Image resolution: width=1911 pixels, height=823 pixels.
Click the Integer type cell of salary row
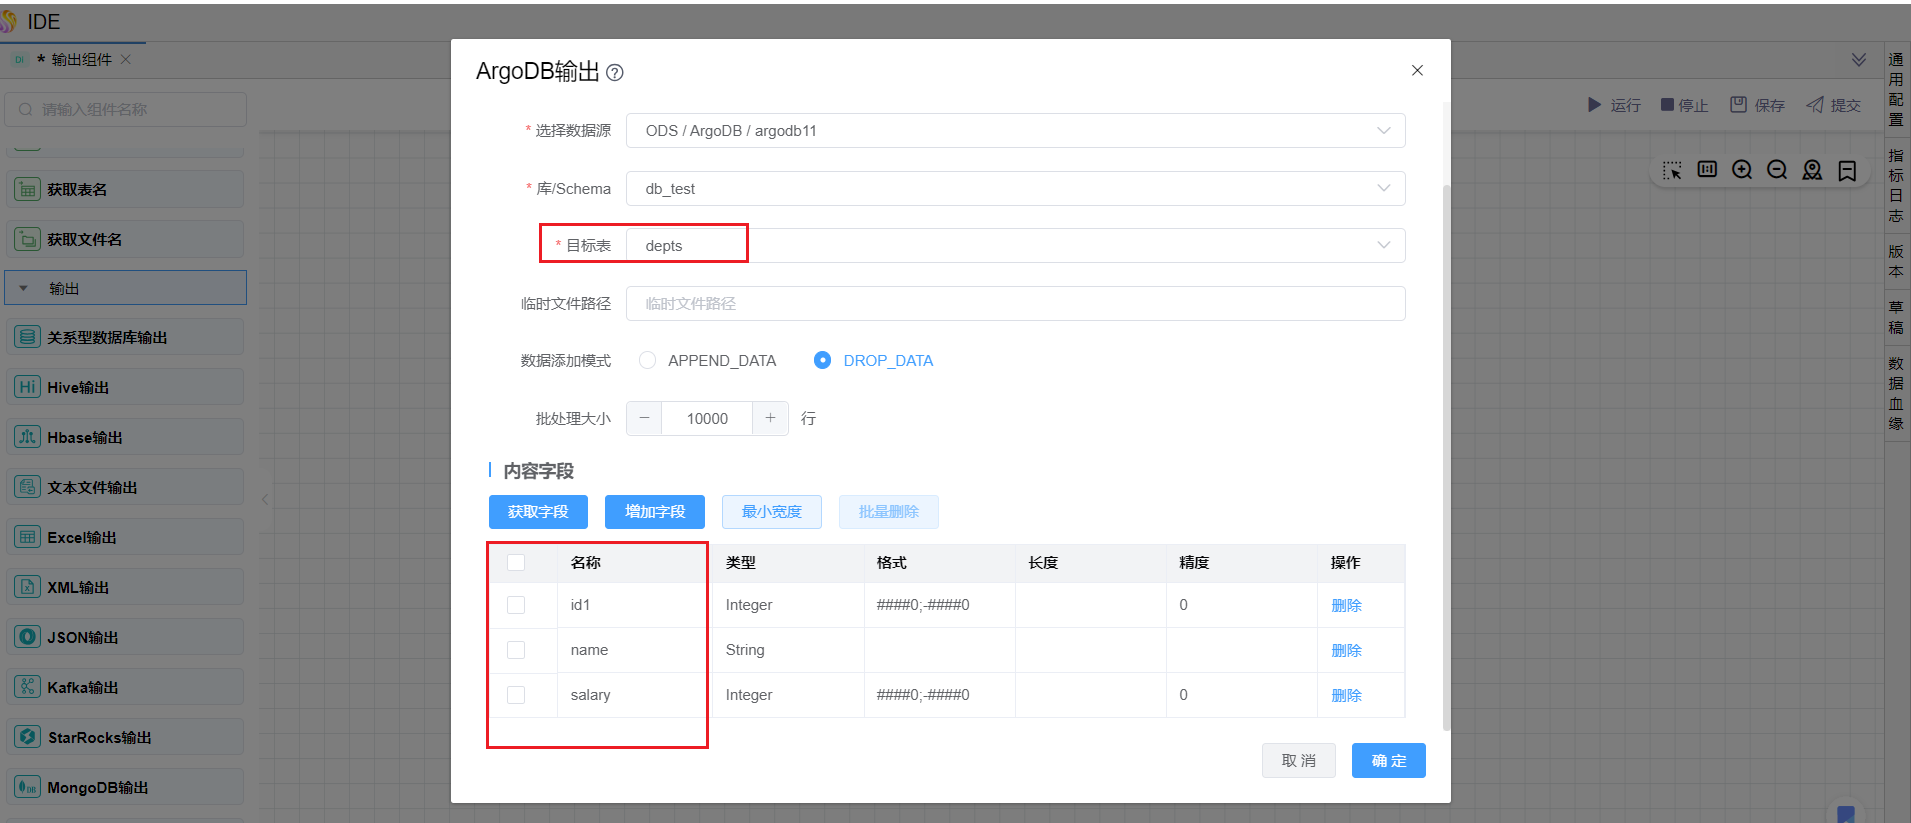tap(788, 695)
